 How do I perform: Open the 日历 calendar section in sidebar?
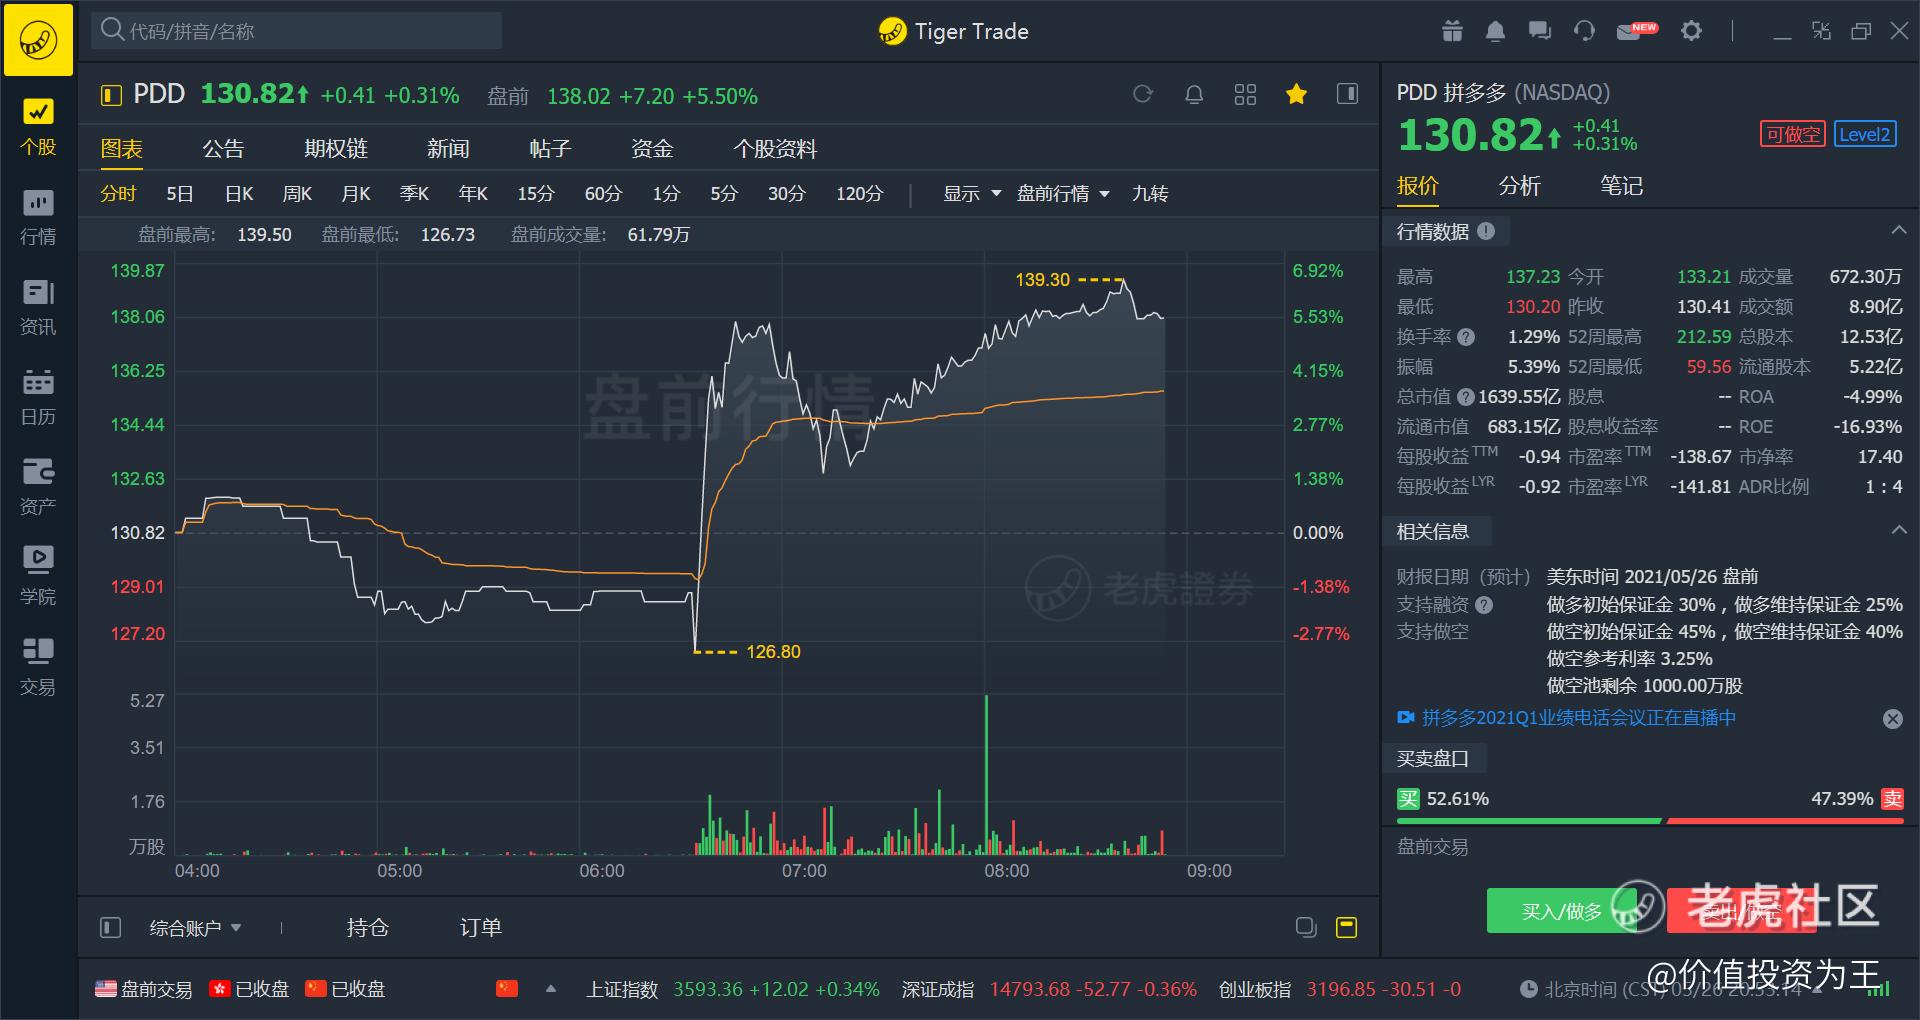[x=38, y=398]
